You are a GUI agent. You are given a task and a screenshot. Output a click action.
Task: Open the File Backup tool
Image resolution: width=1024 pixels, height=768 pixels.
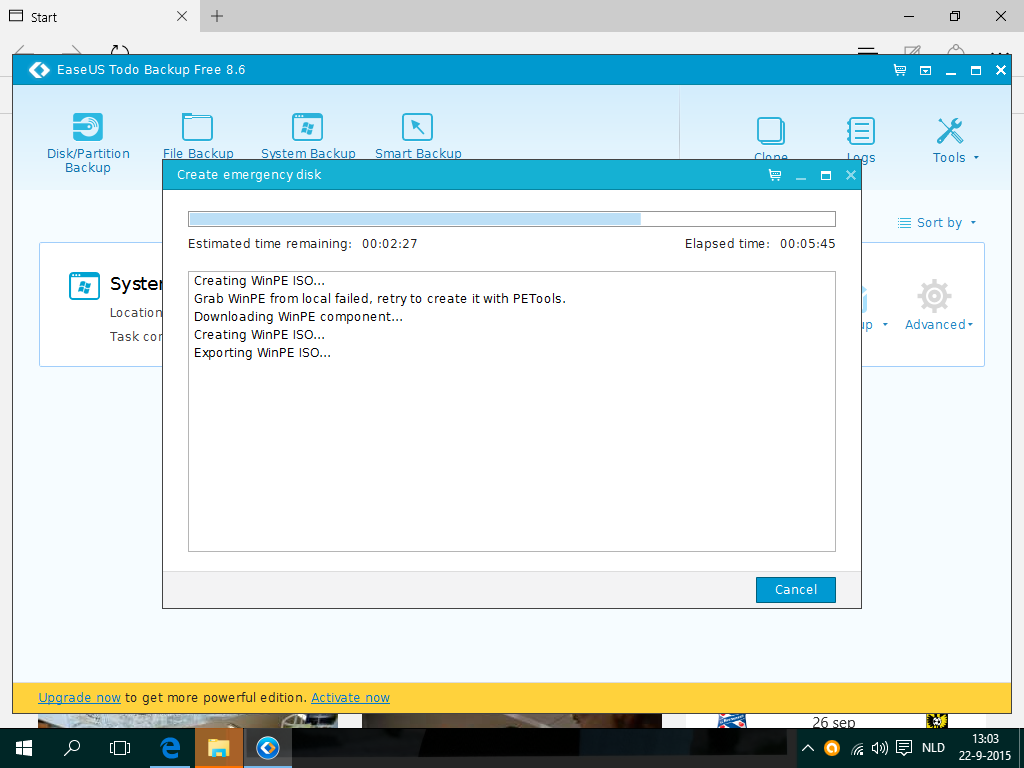(198, 136)
